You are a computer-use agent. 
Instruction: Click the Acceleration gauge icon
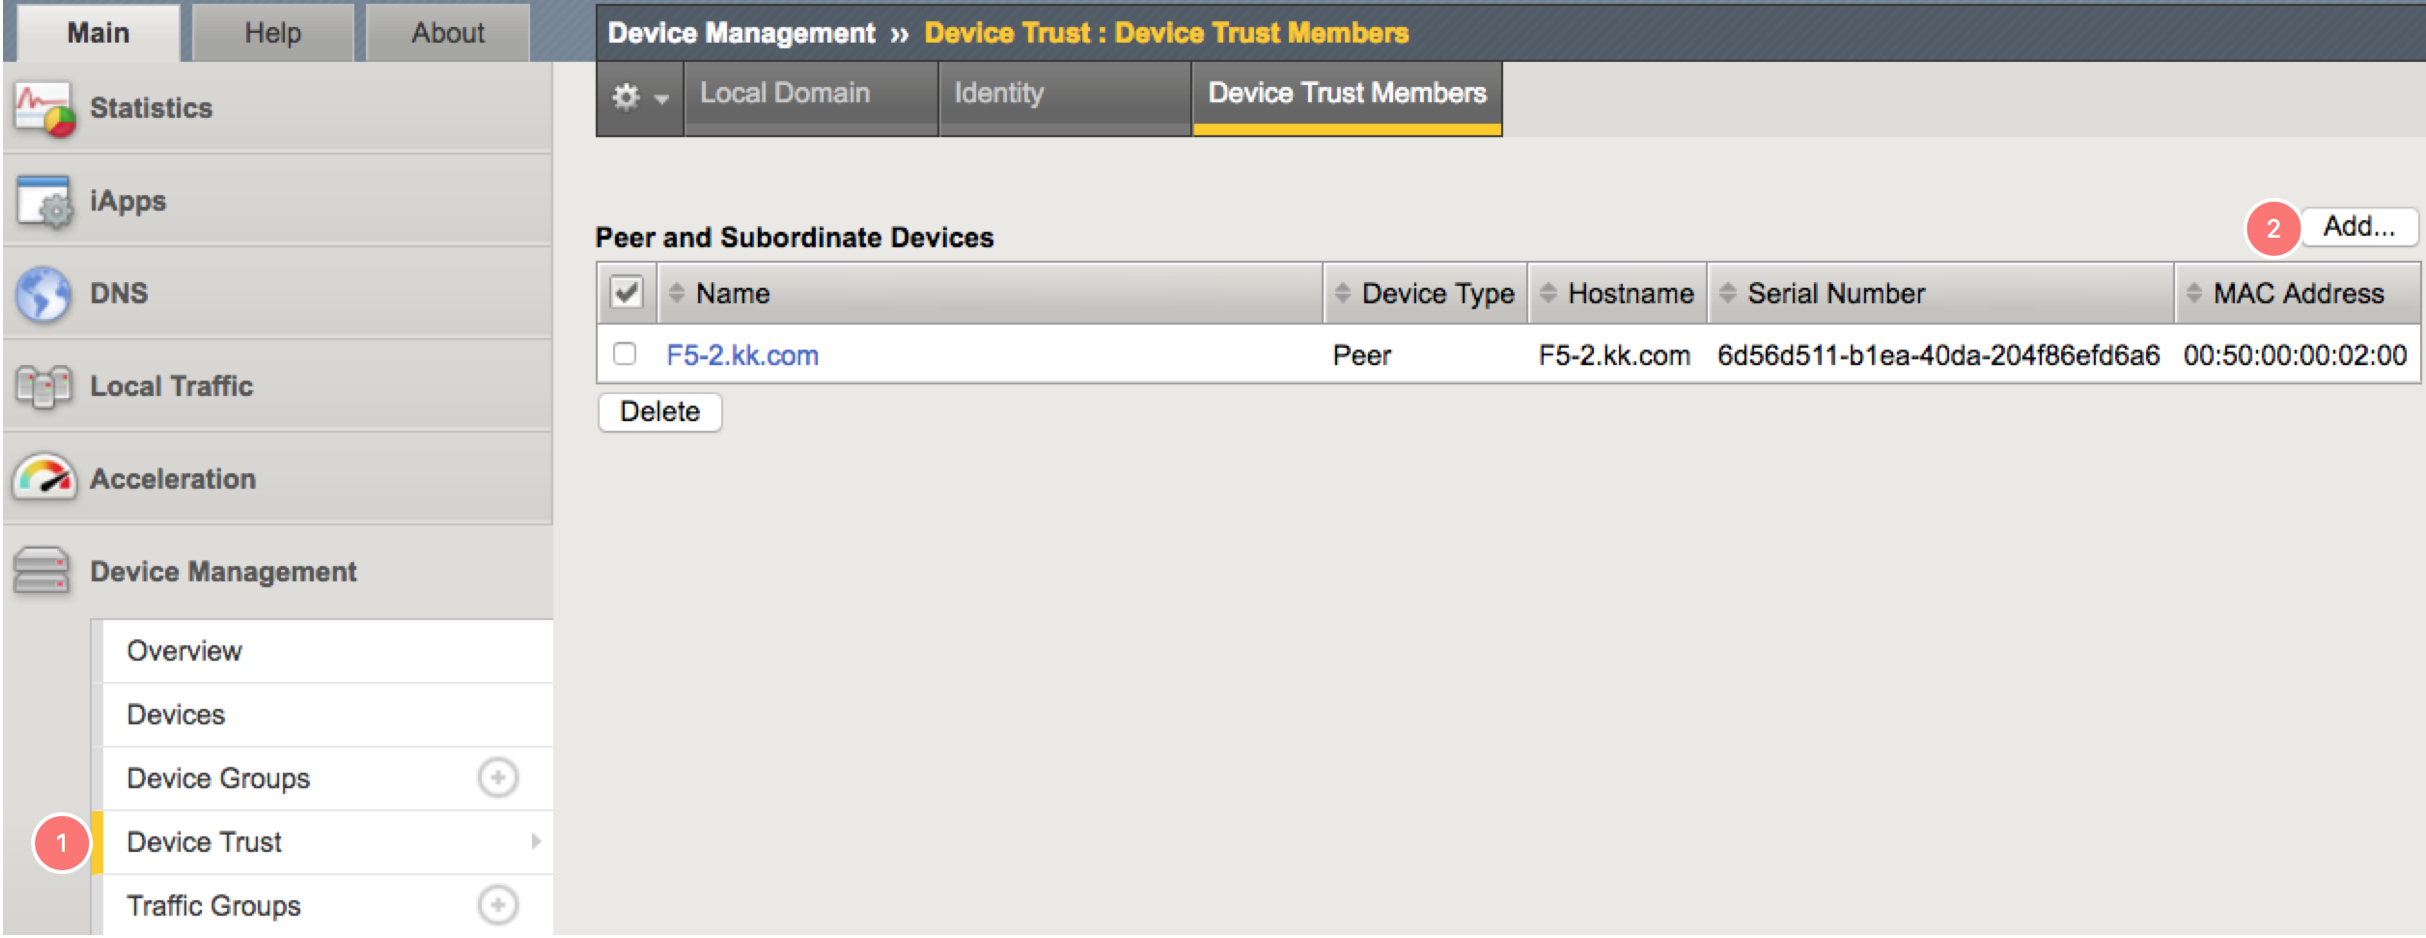pyautogui.click(x=44, y=478)
